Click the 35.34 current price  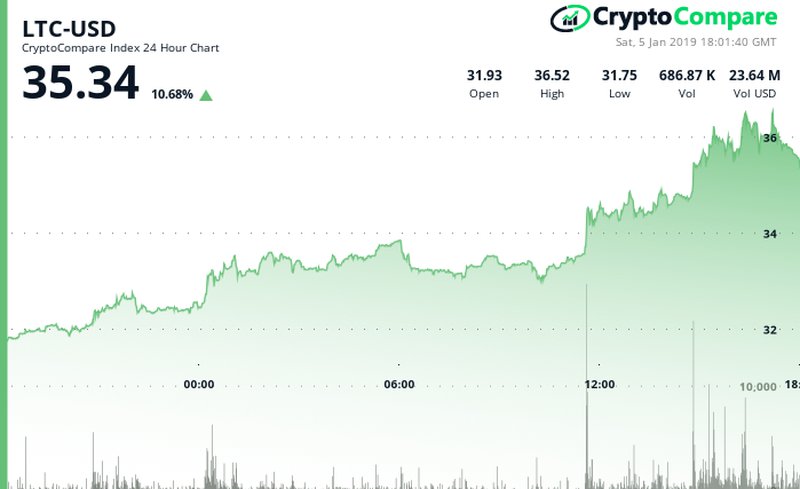[81, 83]
